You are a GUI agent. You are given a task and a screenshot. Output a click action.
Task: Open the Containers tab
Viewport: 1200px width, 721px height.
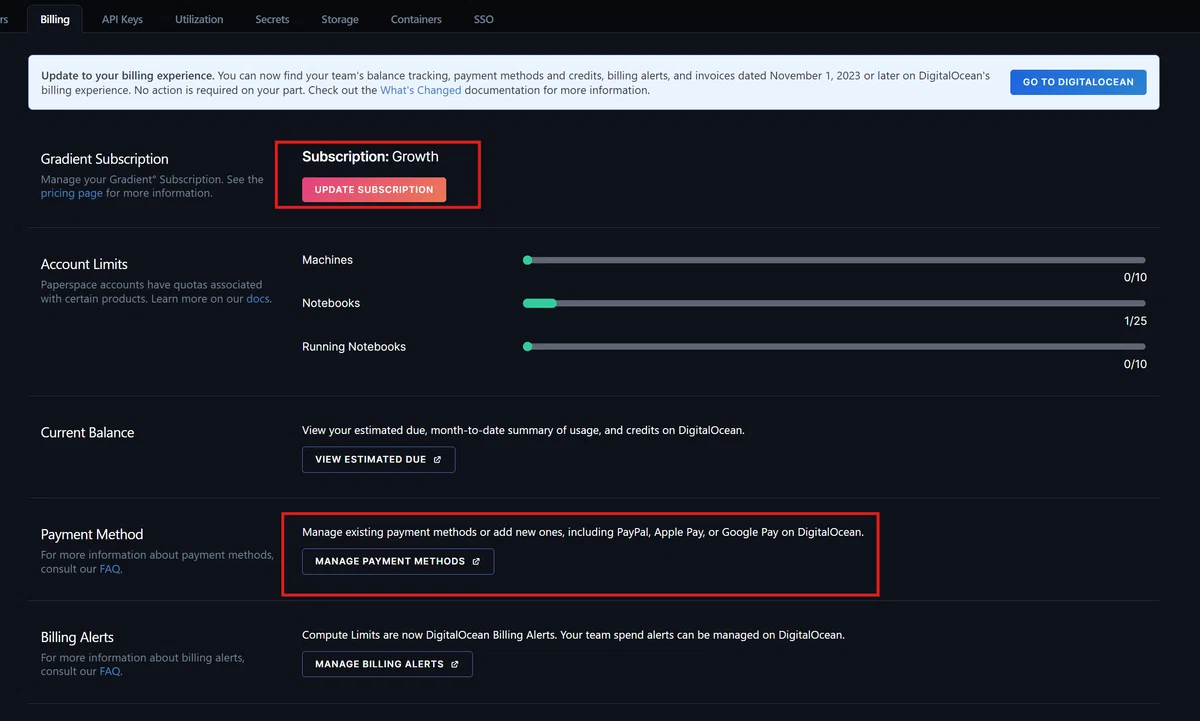coord(416,19)
